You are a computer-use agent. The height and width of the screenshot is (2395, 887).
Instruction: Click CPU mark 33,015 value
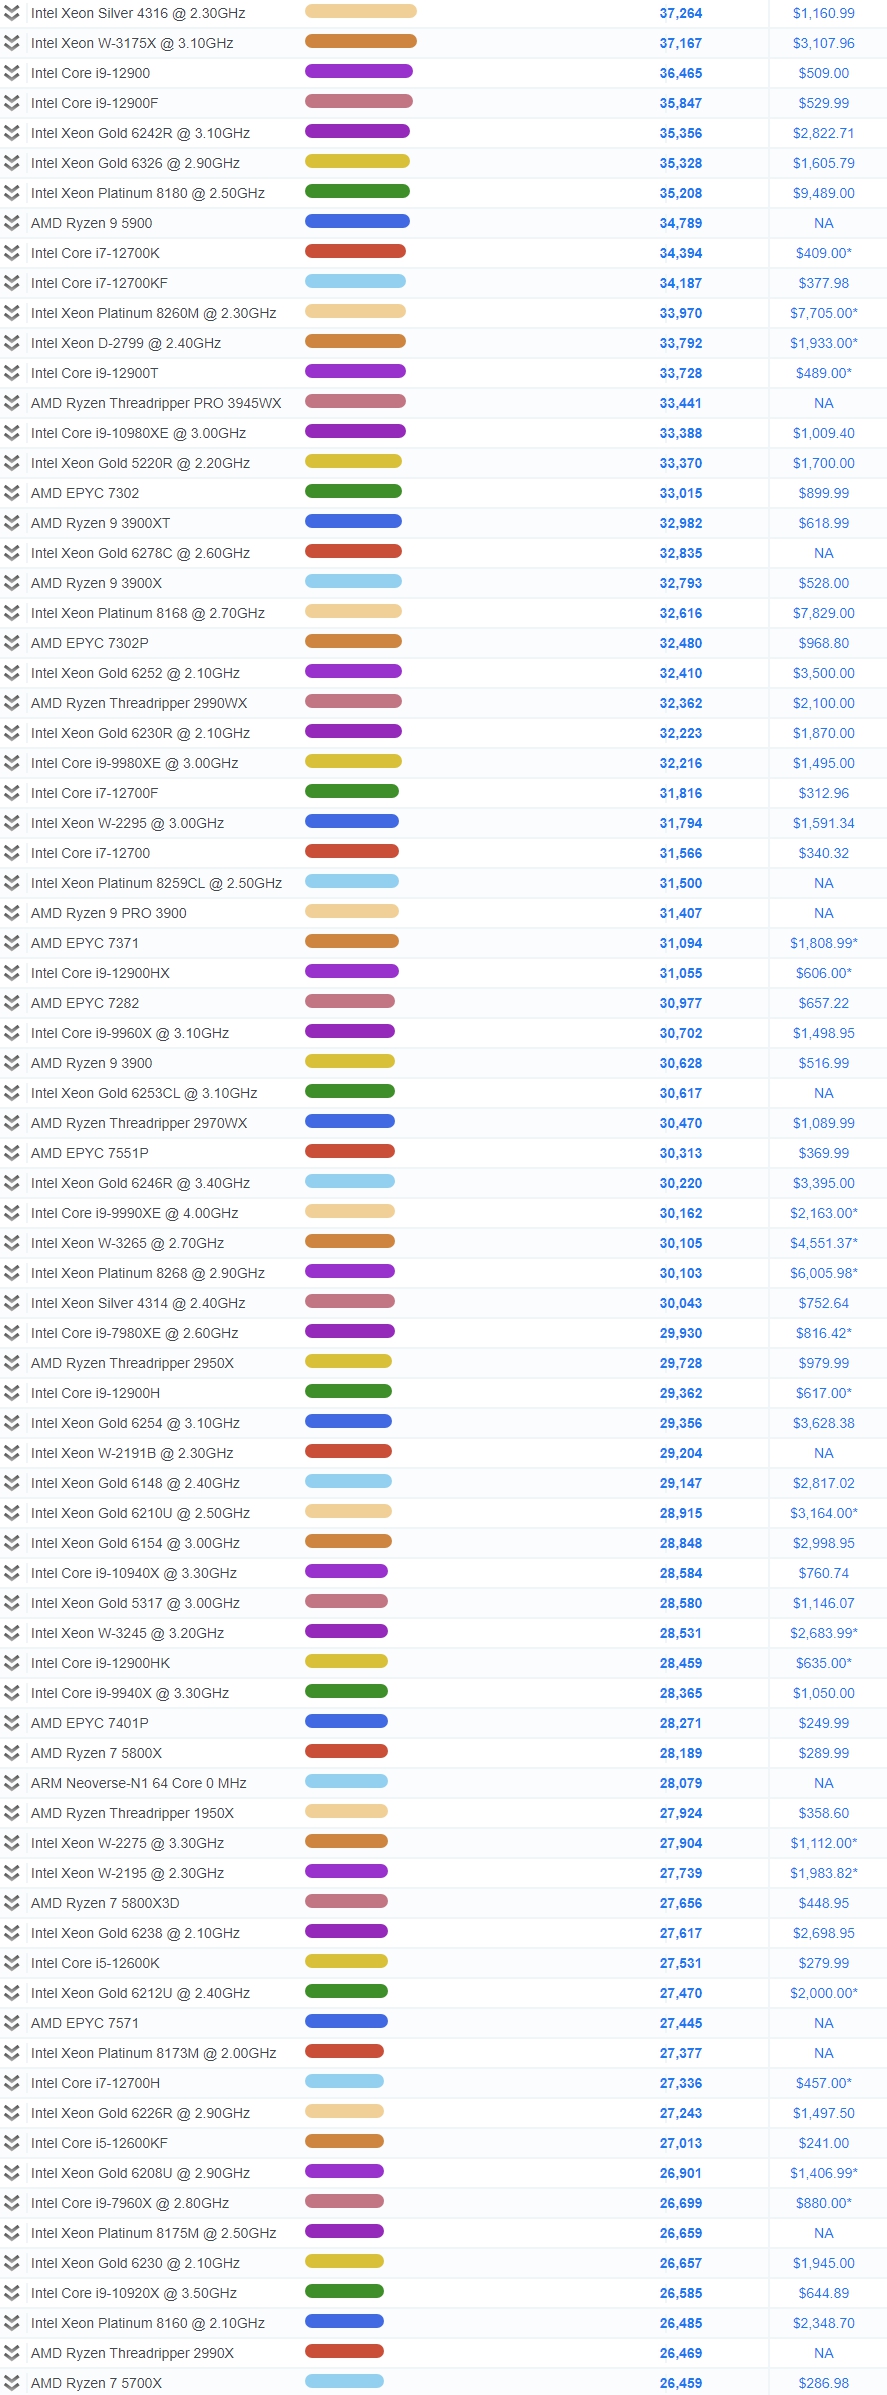[x=680, y=493]
